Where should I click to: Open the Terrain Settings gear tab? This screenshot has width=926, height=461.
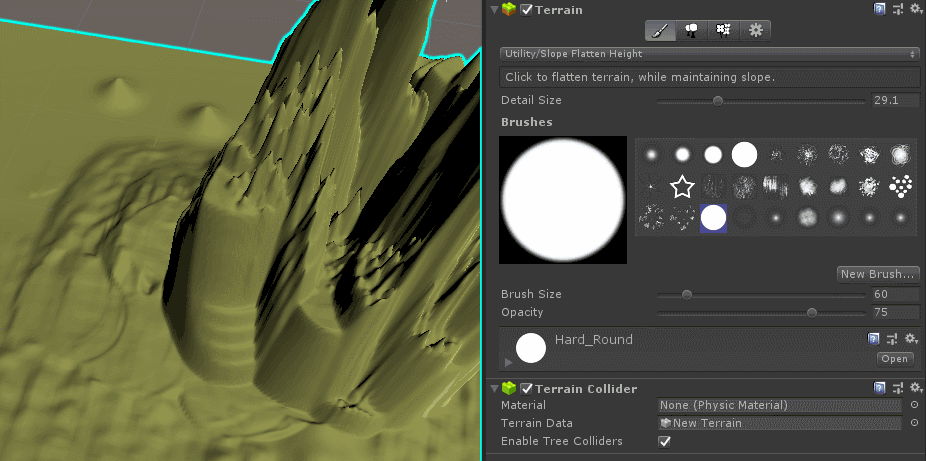pos(755,31)
